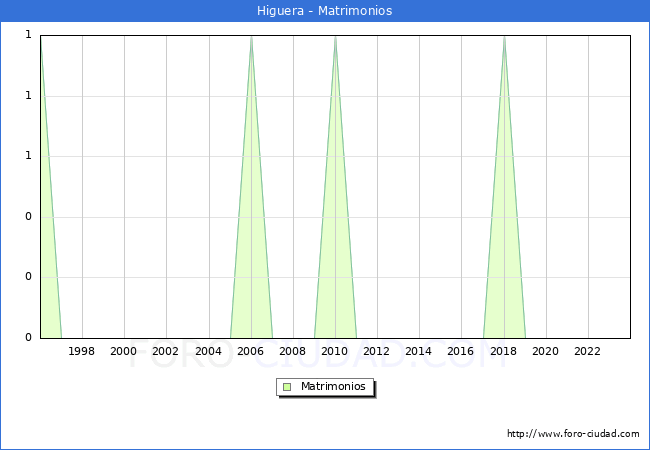Click the 2008 x-axis label

[x=293, y=351]
